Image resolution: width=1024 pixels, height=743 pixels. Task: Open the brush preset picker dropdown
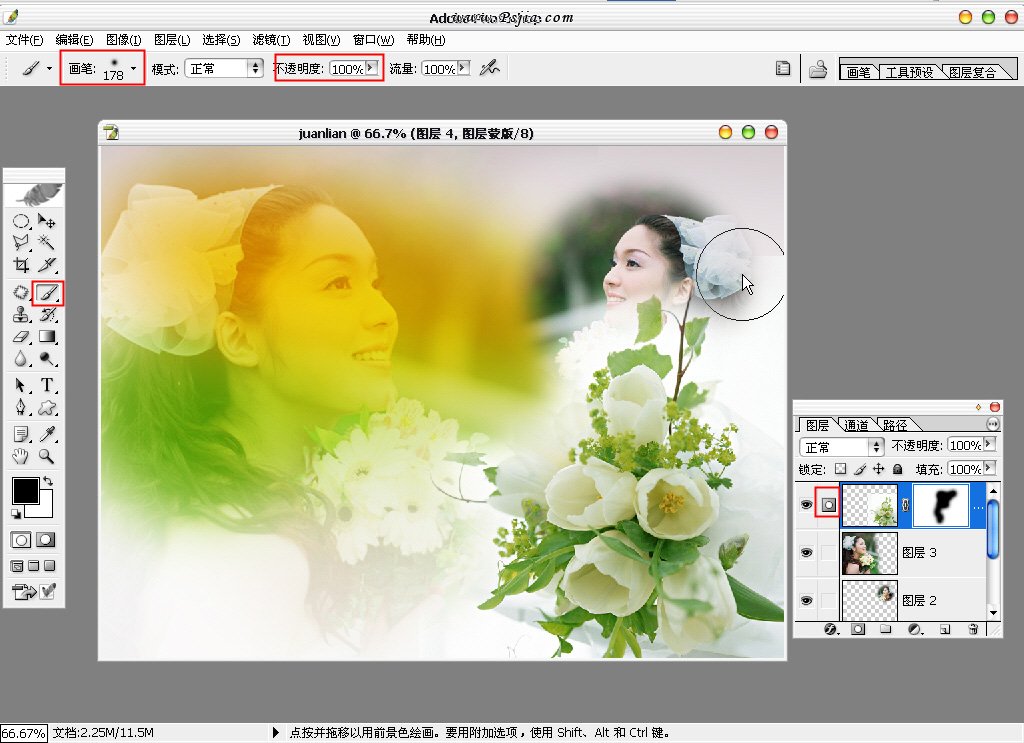(x=133, y=68)
